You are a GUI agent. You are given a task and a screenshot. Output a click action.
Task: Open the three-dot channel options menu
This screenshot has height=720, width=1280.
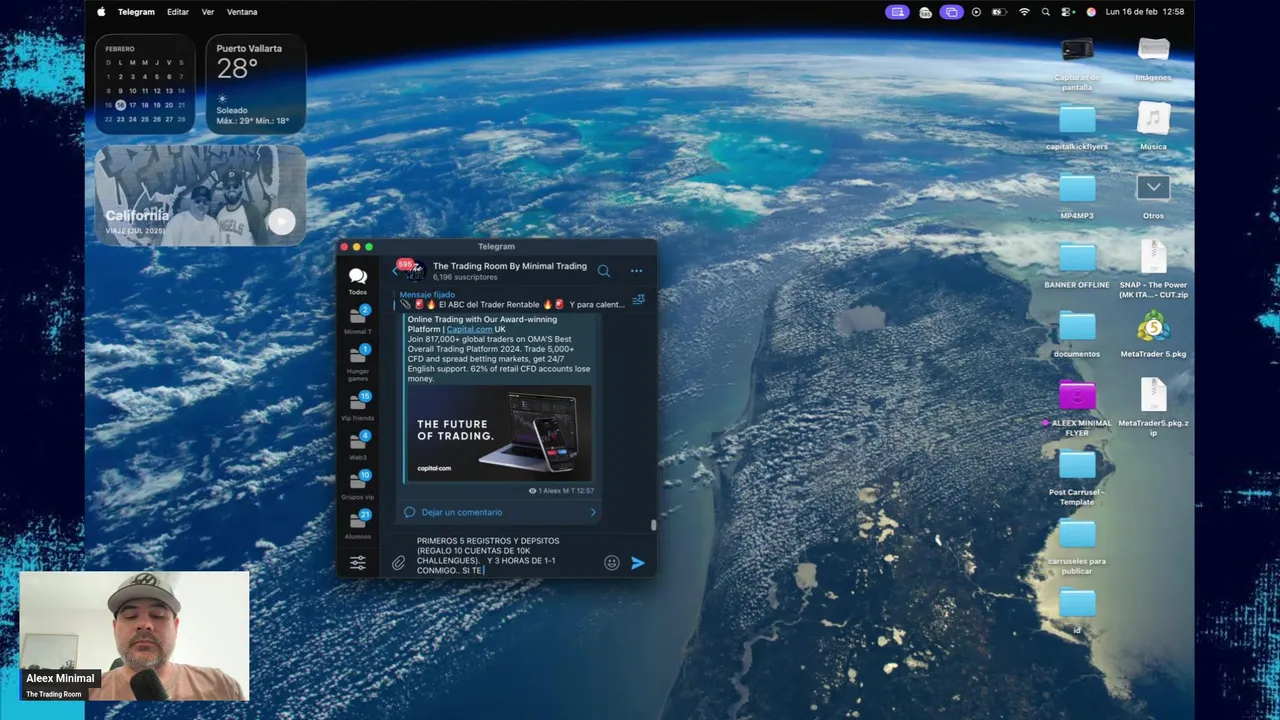pos(636,270)
